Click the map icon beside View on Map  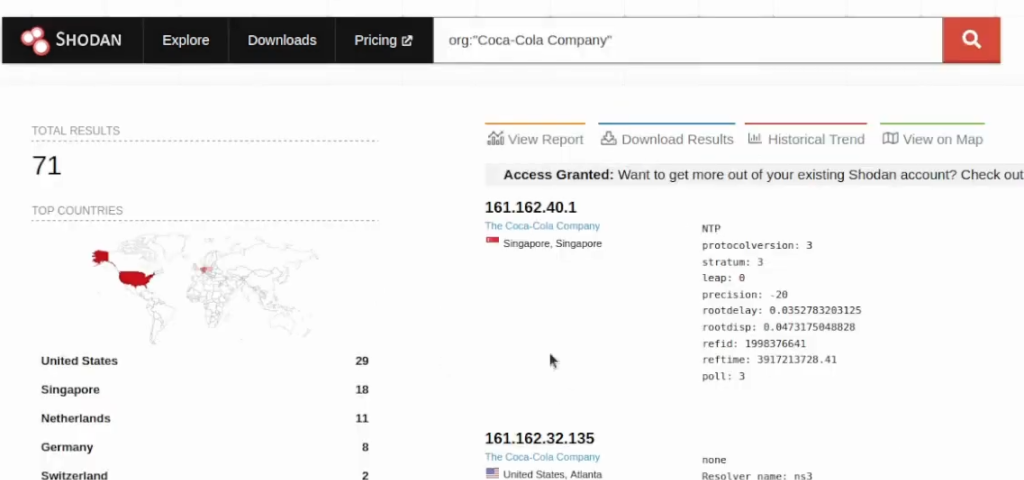(x=890, y=138)
